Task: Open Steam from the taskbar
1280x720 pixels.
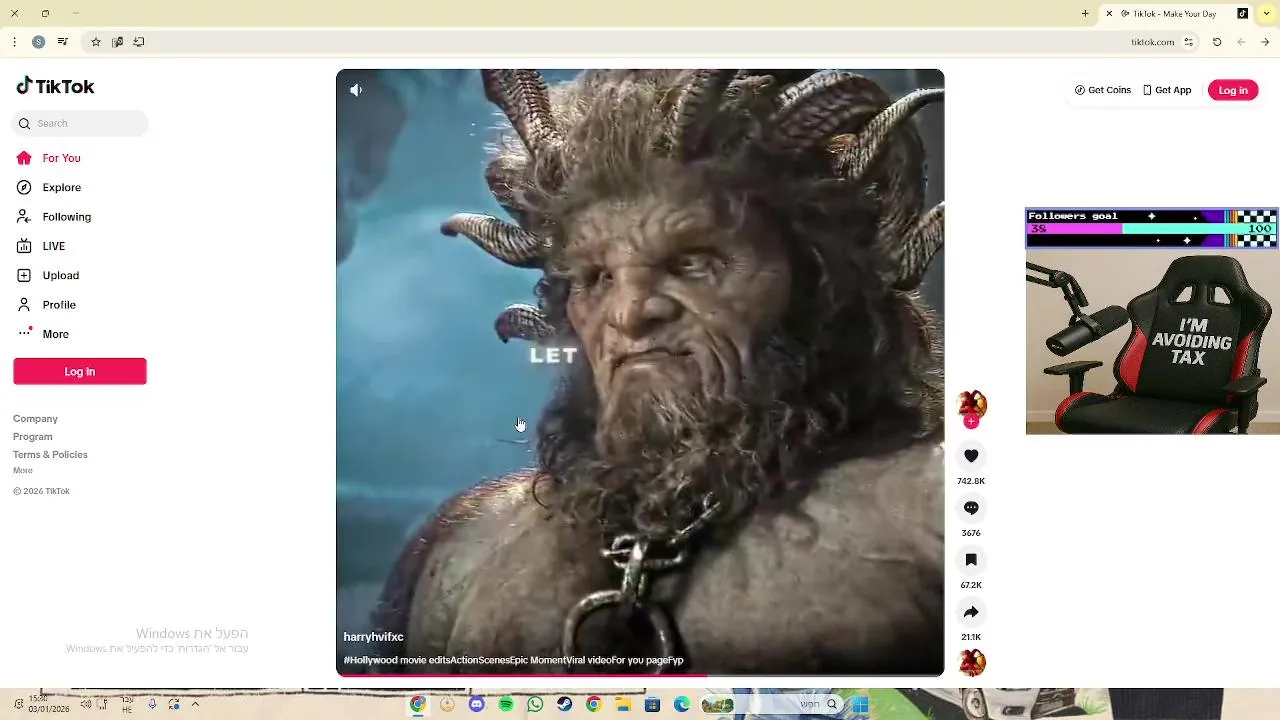Action: 564,704
